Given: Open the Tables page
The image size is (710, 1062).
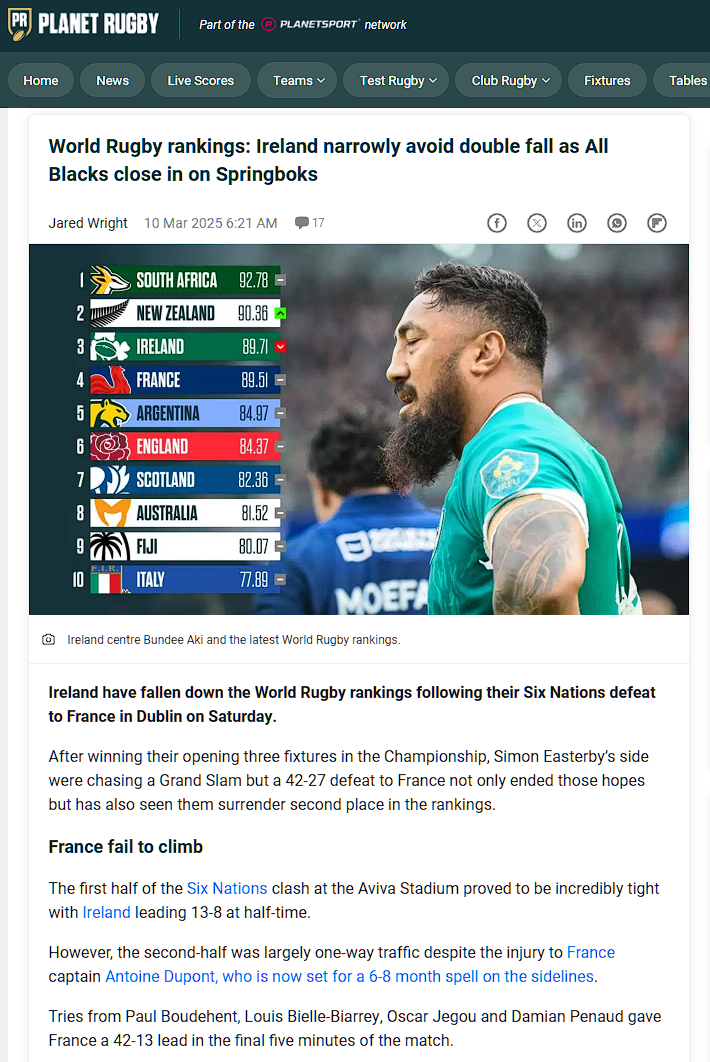Looking at the screenshot, I should pos(687,80).
